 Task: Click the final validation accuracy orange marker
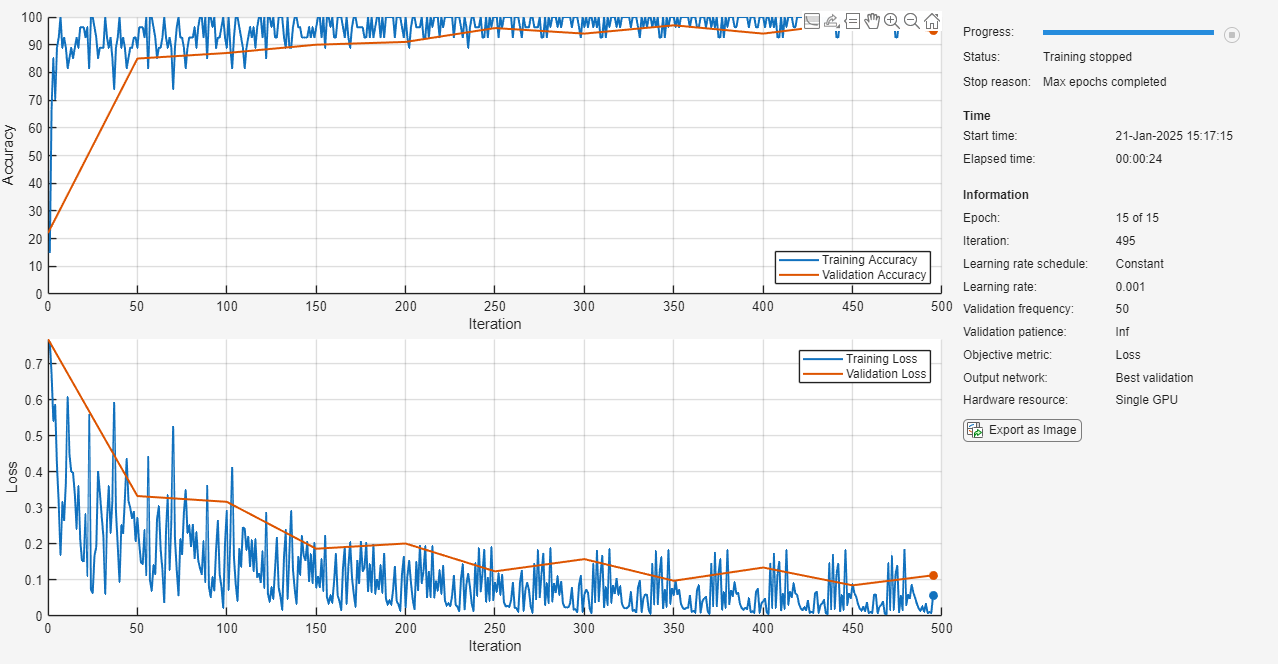pos(933,30)
